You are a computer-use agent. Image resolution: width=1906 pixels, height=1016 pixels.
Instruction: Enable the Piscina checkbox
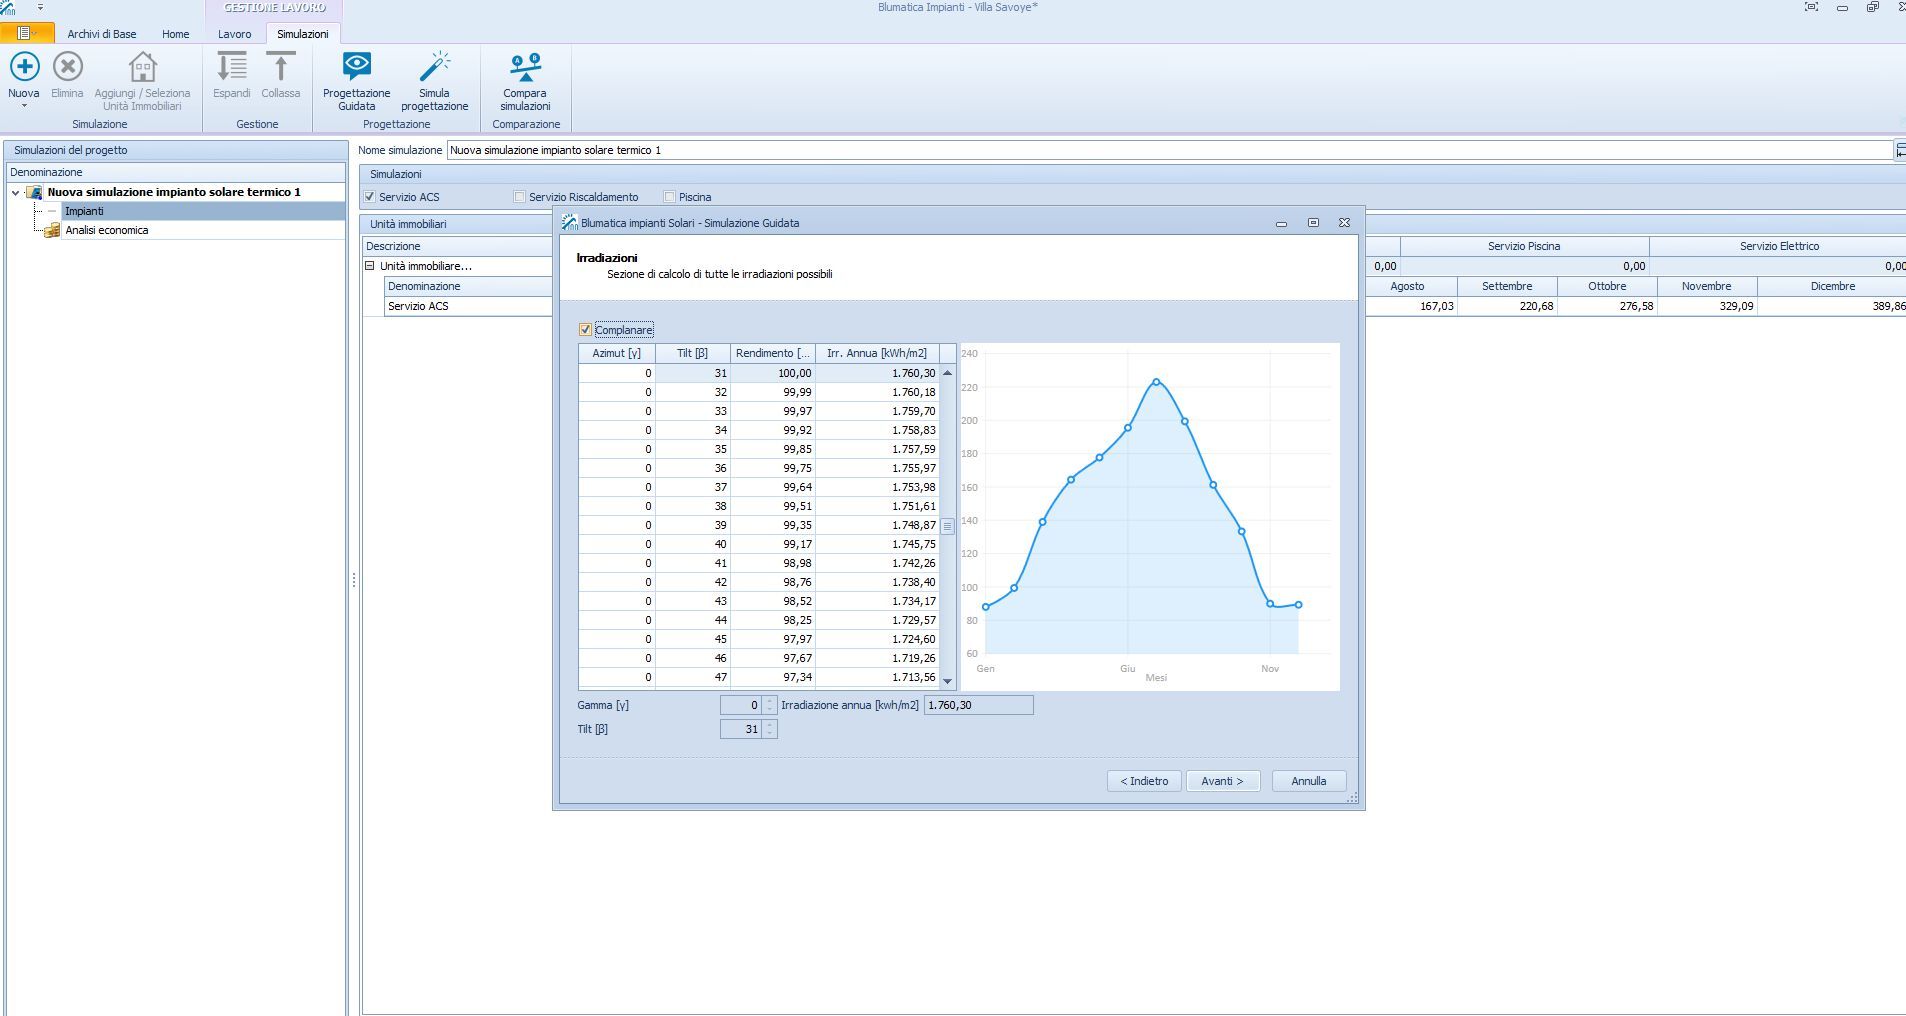pyautogui.click(x=670, y=197)
